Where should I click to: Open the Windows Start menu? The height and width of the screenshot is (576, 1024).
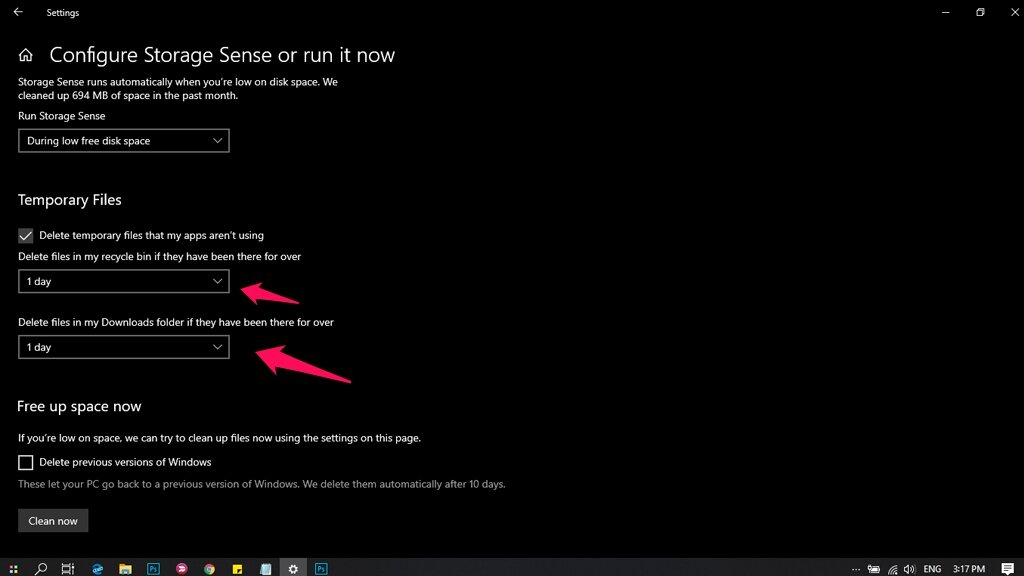13,569
